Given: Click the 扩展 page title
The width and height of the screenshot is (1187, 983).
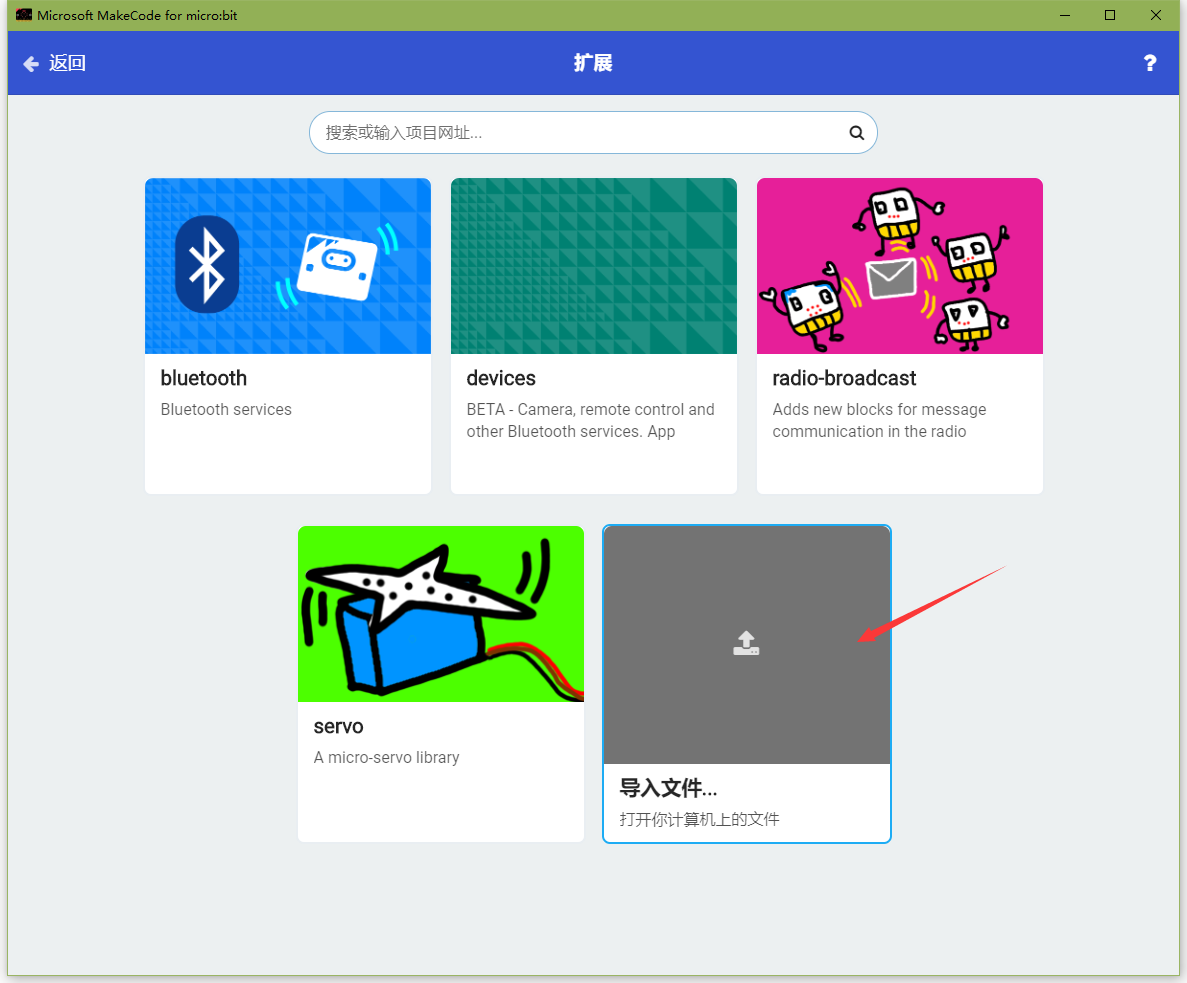Looking at the screenshot, I should (593, 63).
